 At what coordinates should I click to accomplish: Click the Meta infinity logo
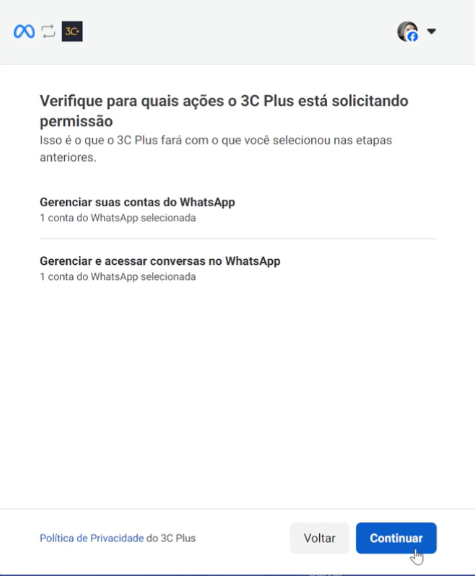(x=24, y=32)
